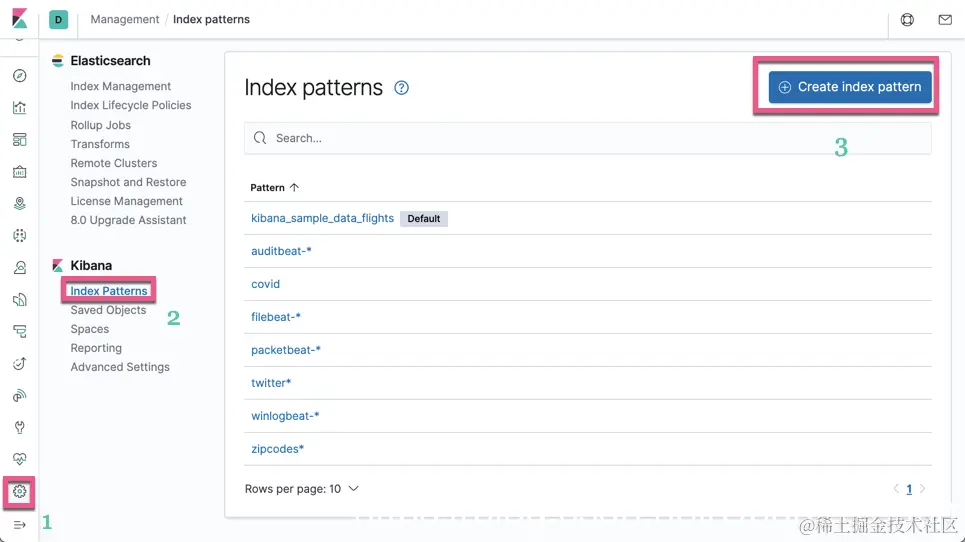Click Management breadcrumb link
Viewport: 965px width, 542px height.
click(x=125, y=19)
